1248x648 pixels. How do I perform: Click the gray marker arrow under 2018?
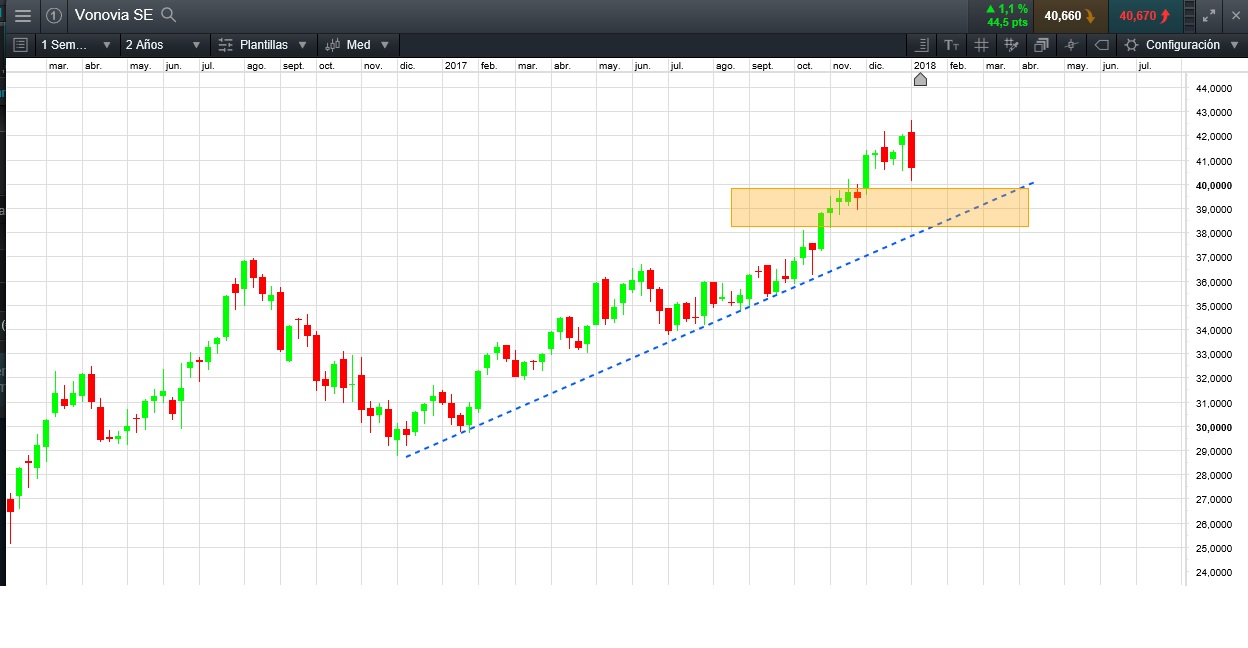point(920,79)
